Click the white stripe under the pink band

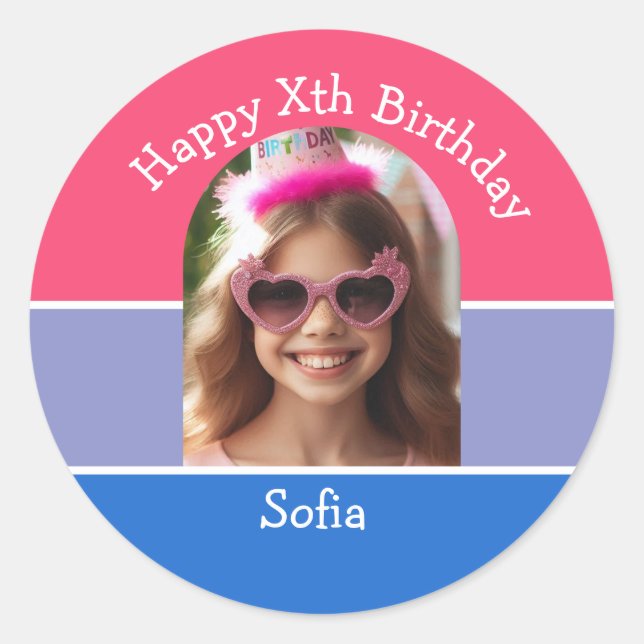tap(106, 305)
